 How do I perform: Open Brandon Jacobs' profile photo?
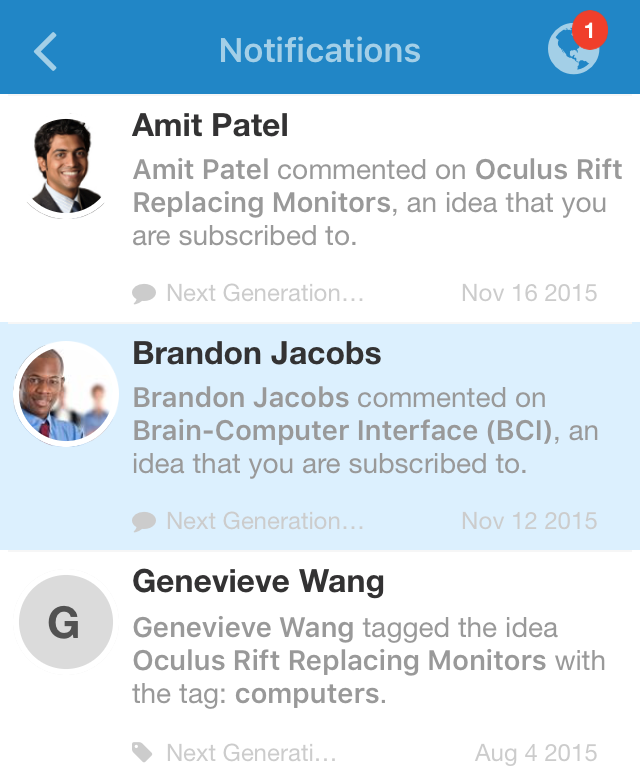point(65,394)
